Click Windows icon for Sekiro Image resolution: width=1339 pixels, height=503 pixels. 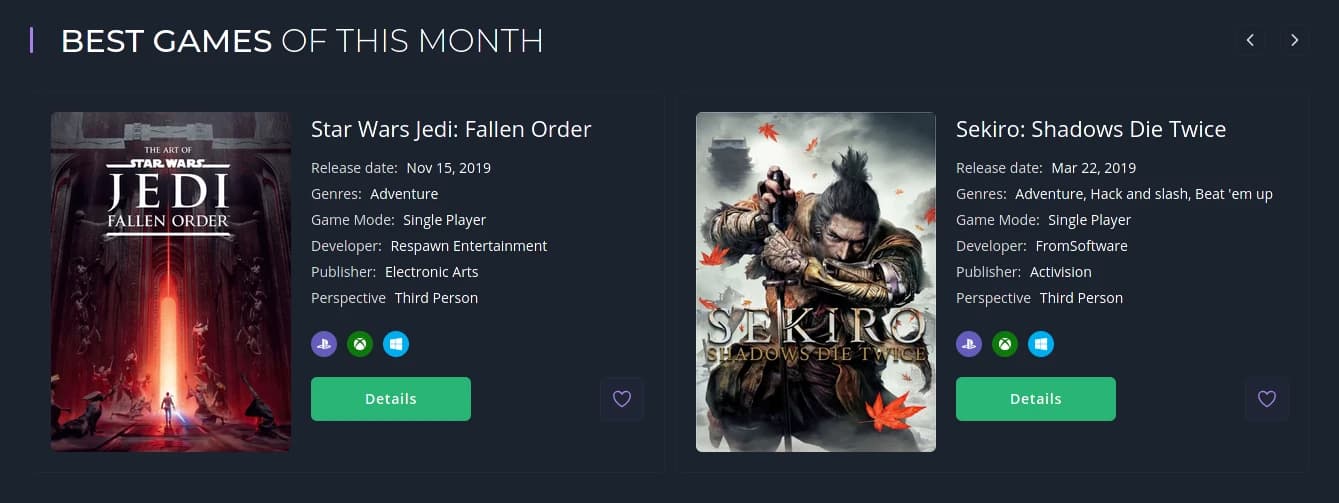(x=1041, y=344)
